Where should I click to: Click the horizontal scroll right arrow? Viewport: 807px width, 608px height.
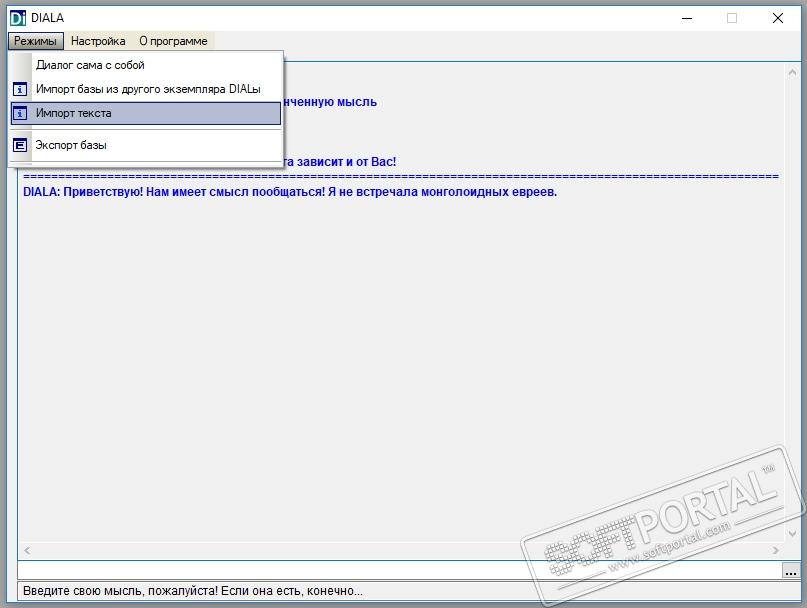pyautogui.click(x=776, y=550)
